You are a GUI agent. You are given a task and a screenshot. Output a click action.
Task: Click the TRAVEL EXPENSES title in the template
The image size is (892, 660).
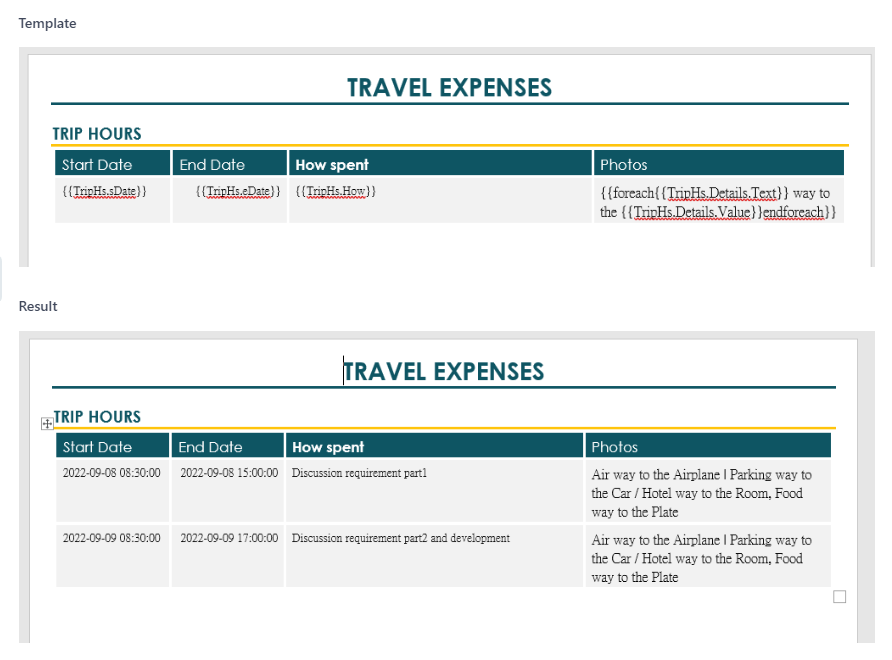click(x=449, y=88)
